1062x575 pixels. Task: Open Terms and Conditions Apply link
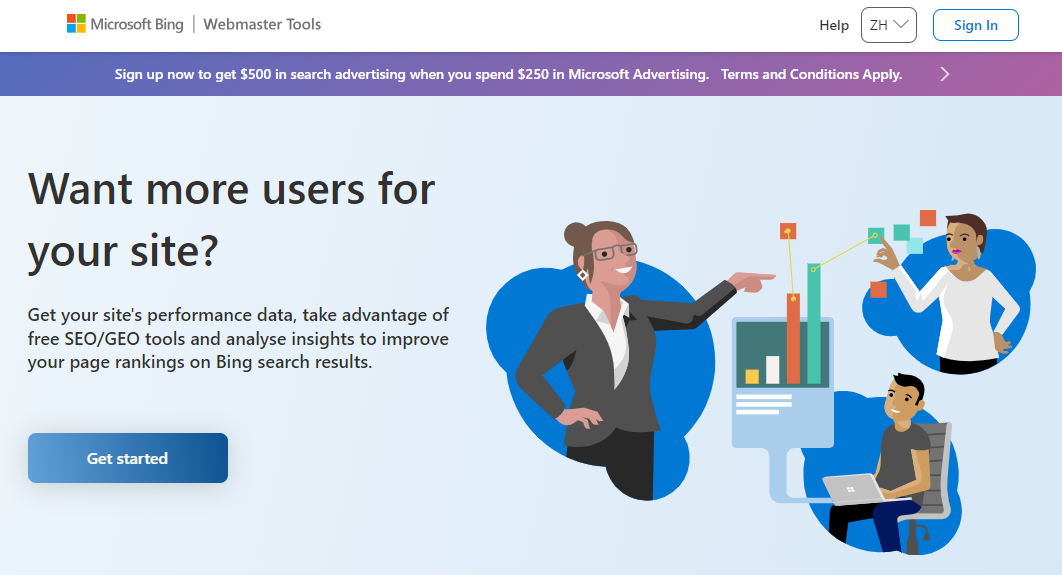(811, 74)
